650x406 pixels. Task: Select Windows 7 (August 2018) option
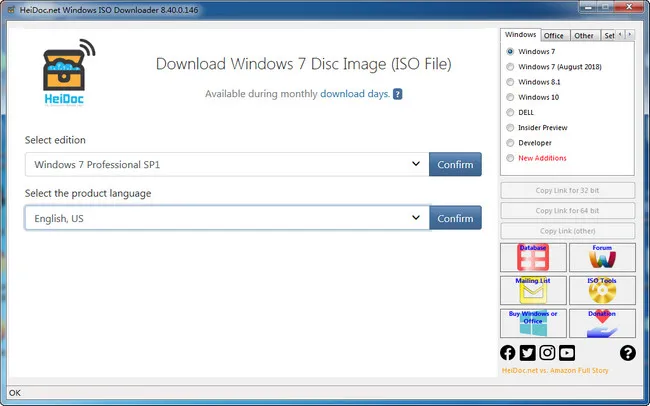click(x=510, y=67)
